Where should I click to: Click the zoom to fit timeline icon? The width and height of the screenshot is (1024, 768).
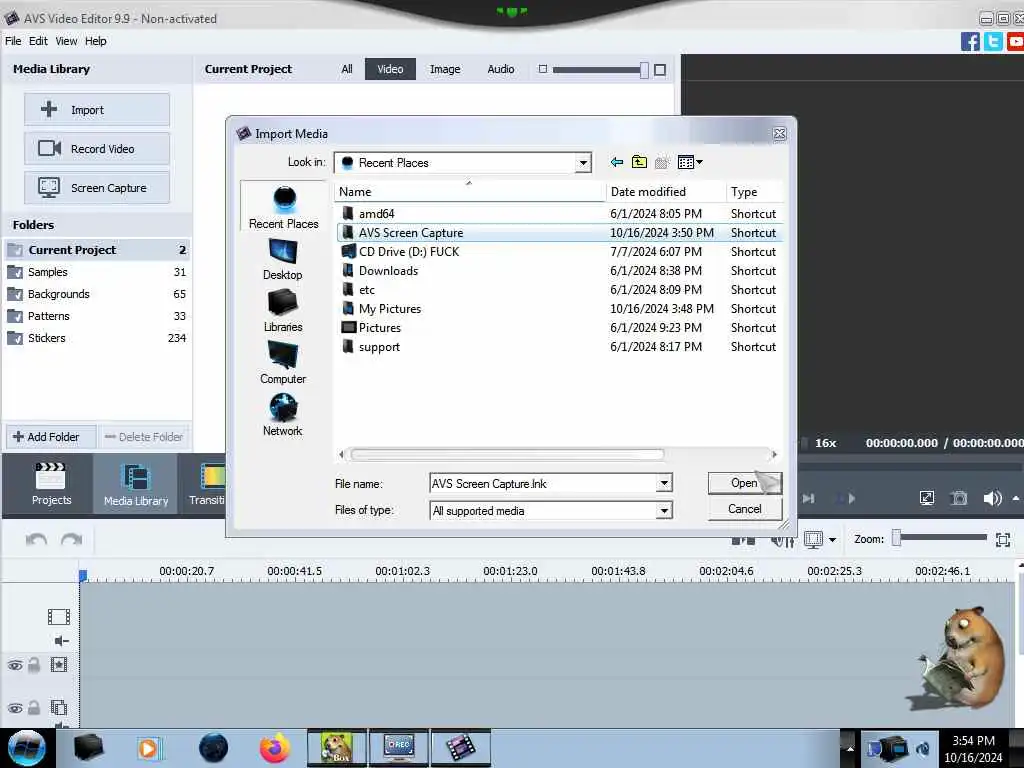pos(1003,539)
